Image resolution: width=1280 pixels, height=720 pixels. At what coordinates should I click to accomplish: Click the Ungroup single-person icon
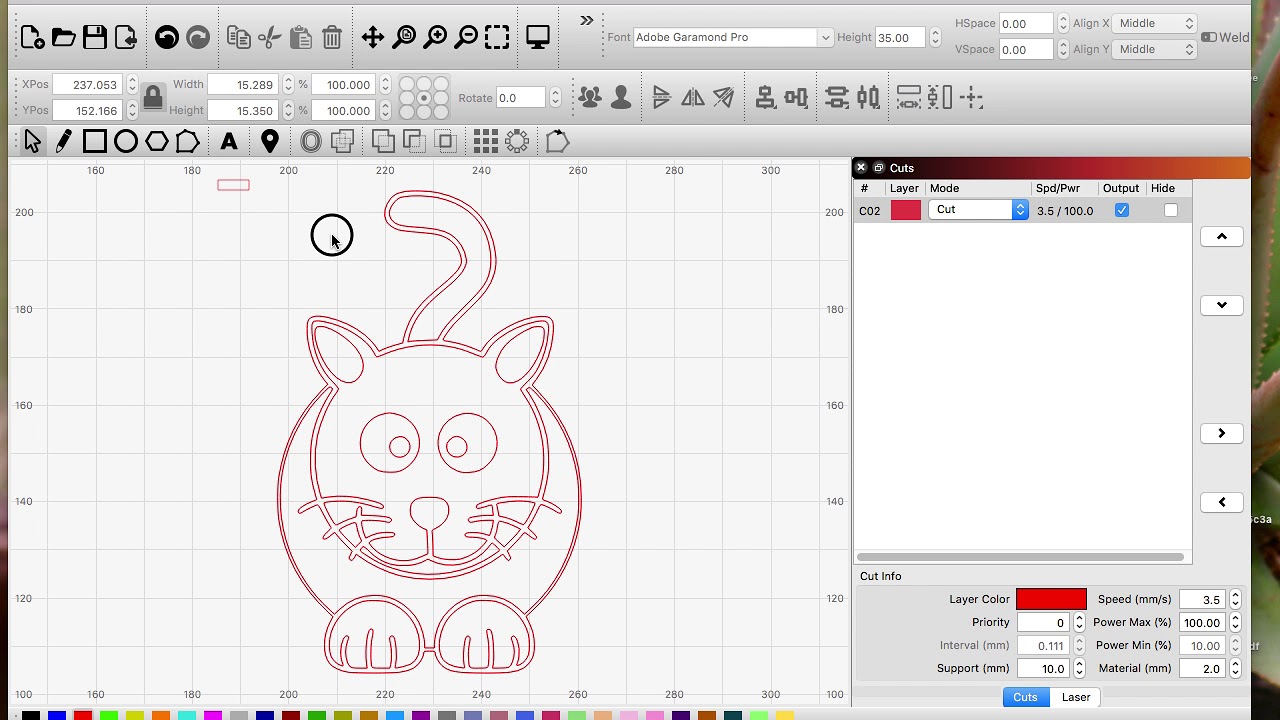tap(621, 97)
